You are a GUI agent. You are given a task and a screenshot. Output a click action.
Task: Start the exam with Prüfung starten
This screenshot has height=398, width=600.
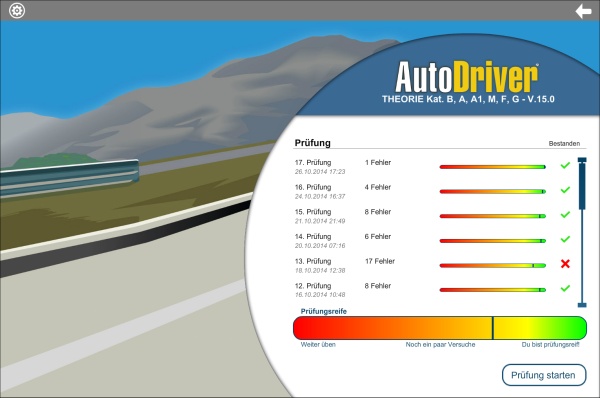click(x=544, y=375)
